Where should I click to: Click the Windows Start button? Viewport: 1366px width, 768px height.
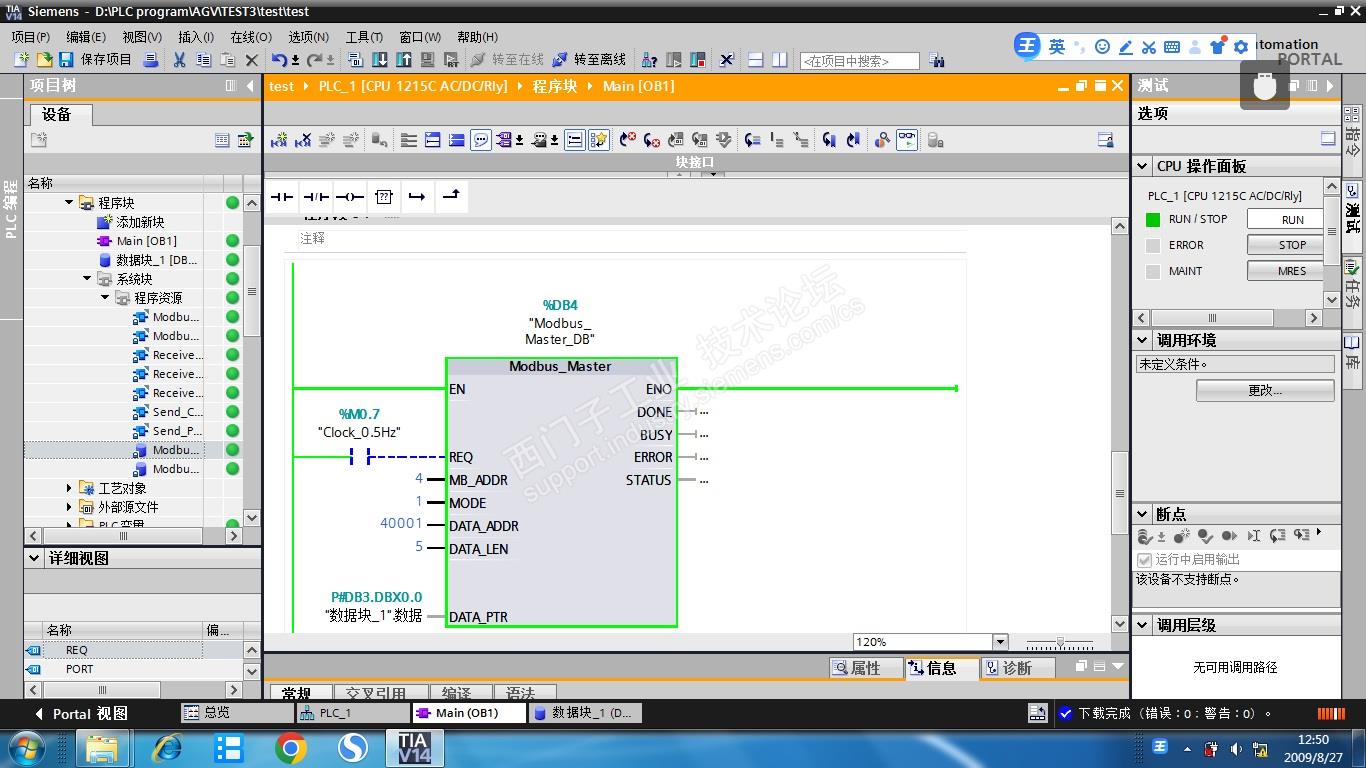(25, 748)
